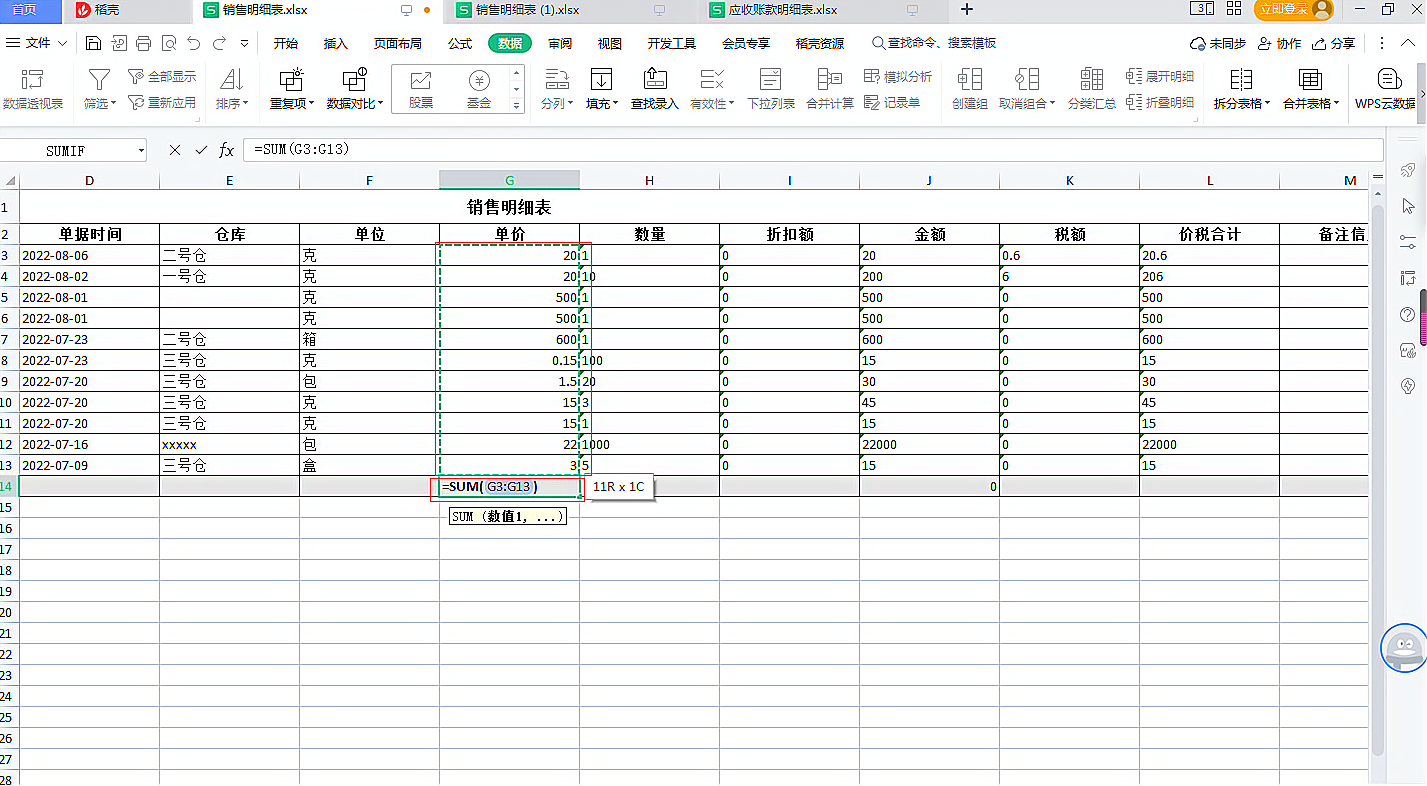Screen dimensions: 1427x786
Task: Click the 有效性 data validation icon
Action: tap(712, 80)
